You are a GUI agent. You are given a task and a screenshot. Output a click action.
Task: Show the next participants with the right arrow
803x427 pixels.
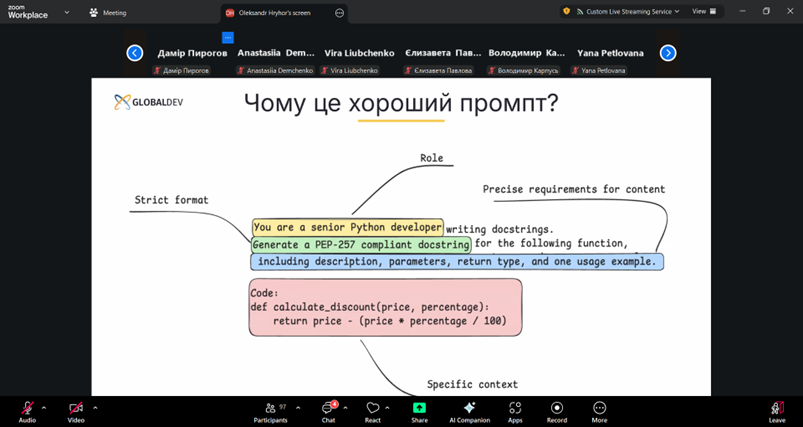pyautogui.click(x=668, y=53)
